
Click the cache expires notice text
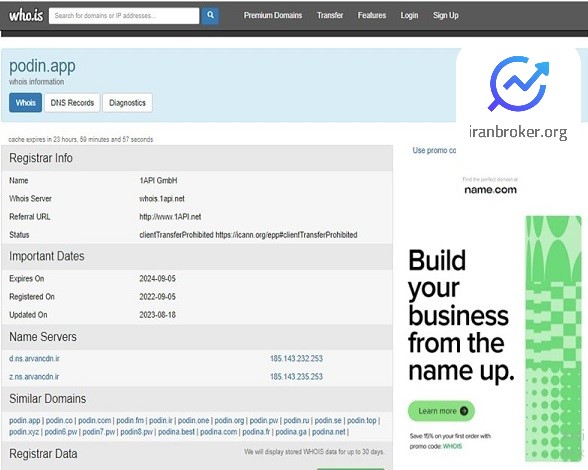click(x=81, y=139)
